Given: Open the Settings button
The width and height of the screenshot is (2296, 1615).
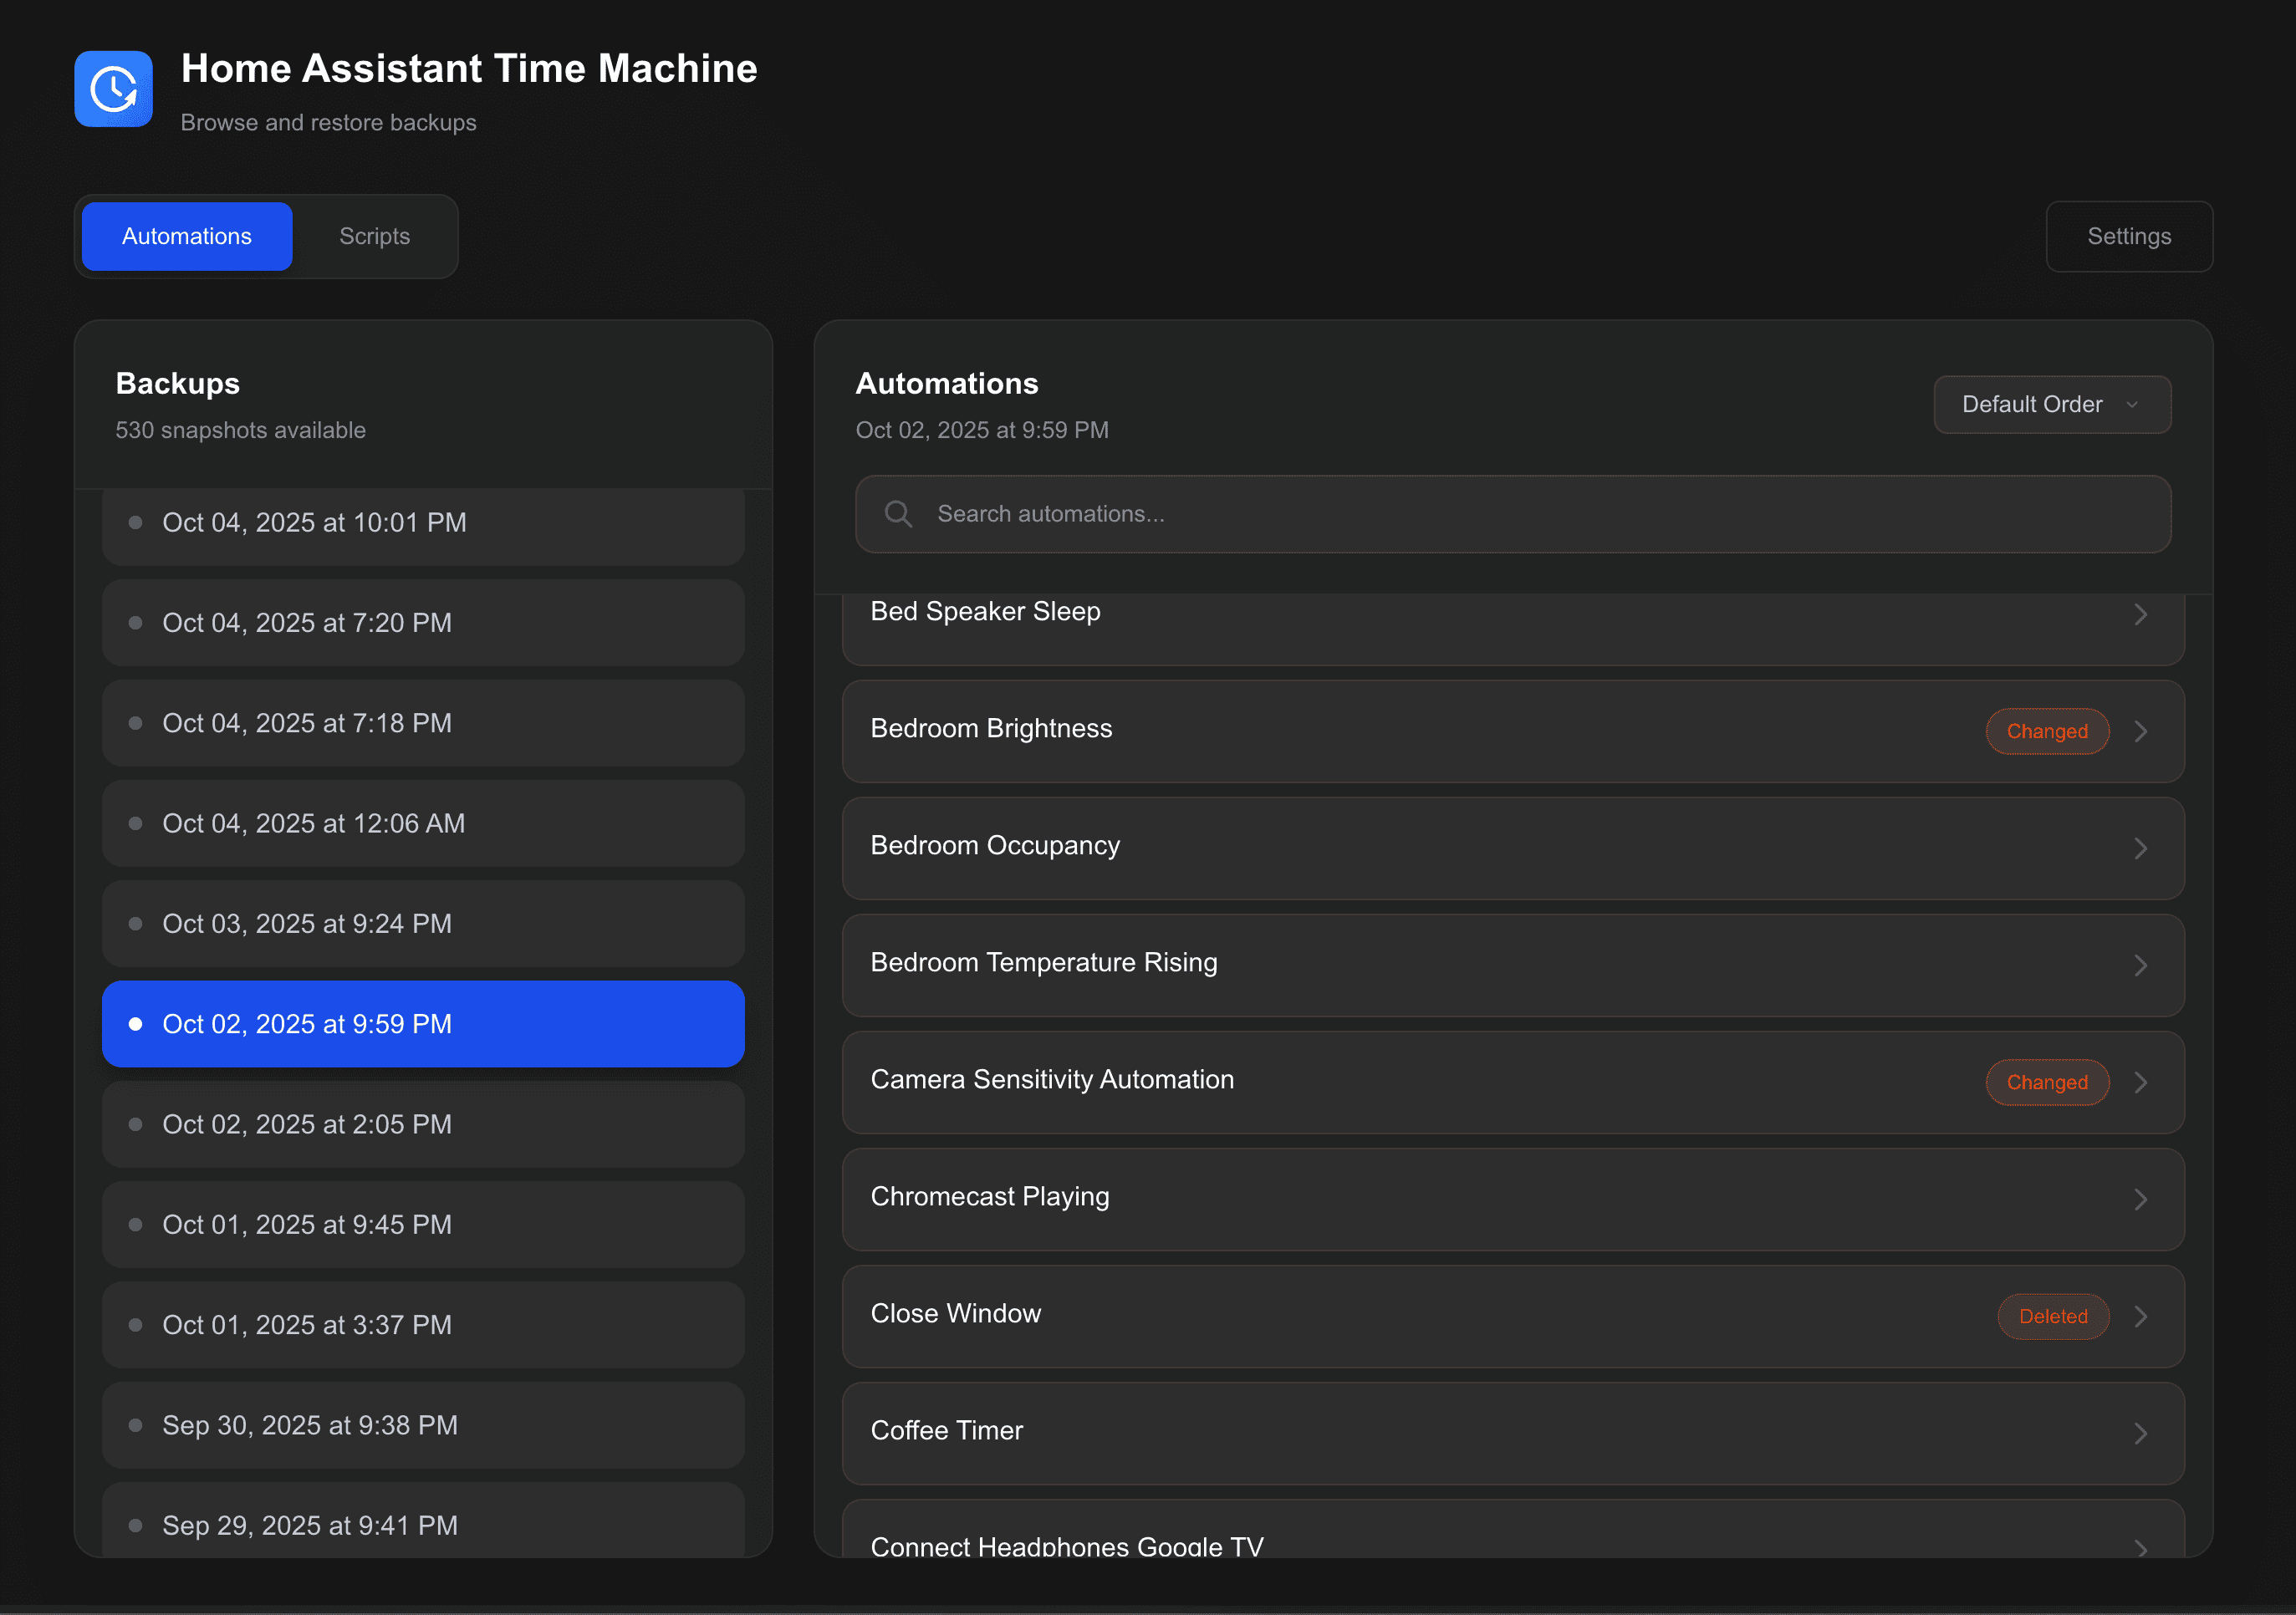Looking at the screenshot, I should (2128, 236).
